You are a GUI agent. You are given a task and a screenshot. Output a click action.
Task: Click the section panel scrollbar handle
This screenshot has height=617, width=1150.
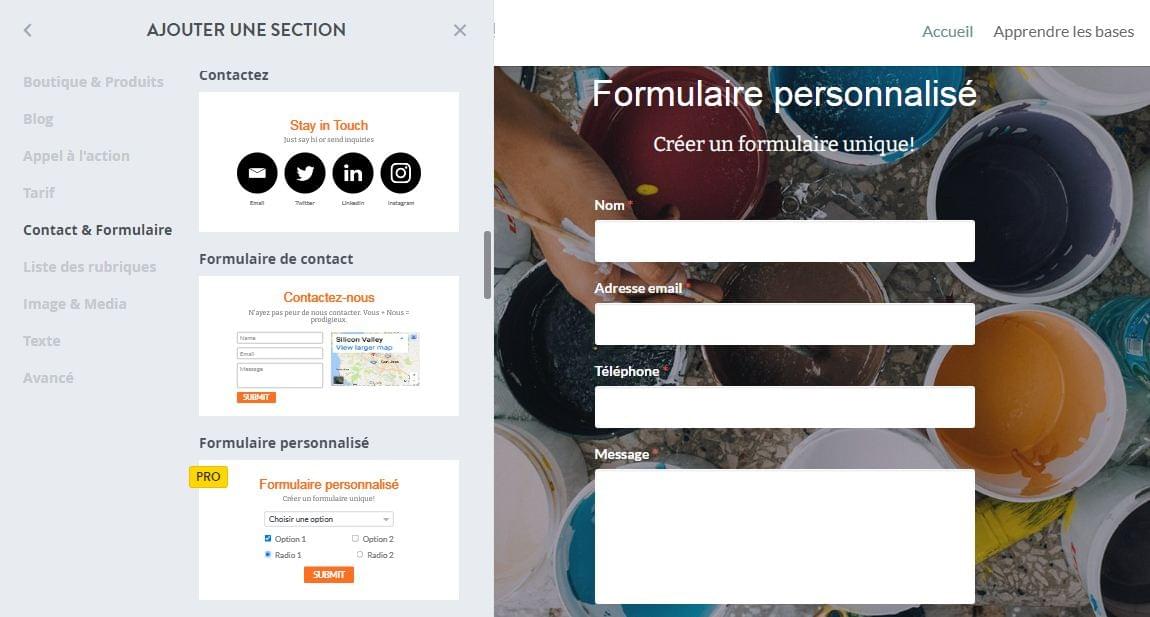coord(487,265)
